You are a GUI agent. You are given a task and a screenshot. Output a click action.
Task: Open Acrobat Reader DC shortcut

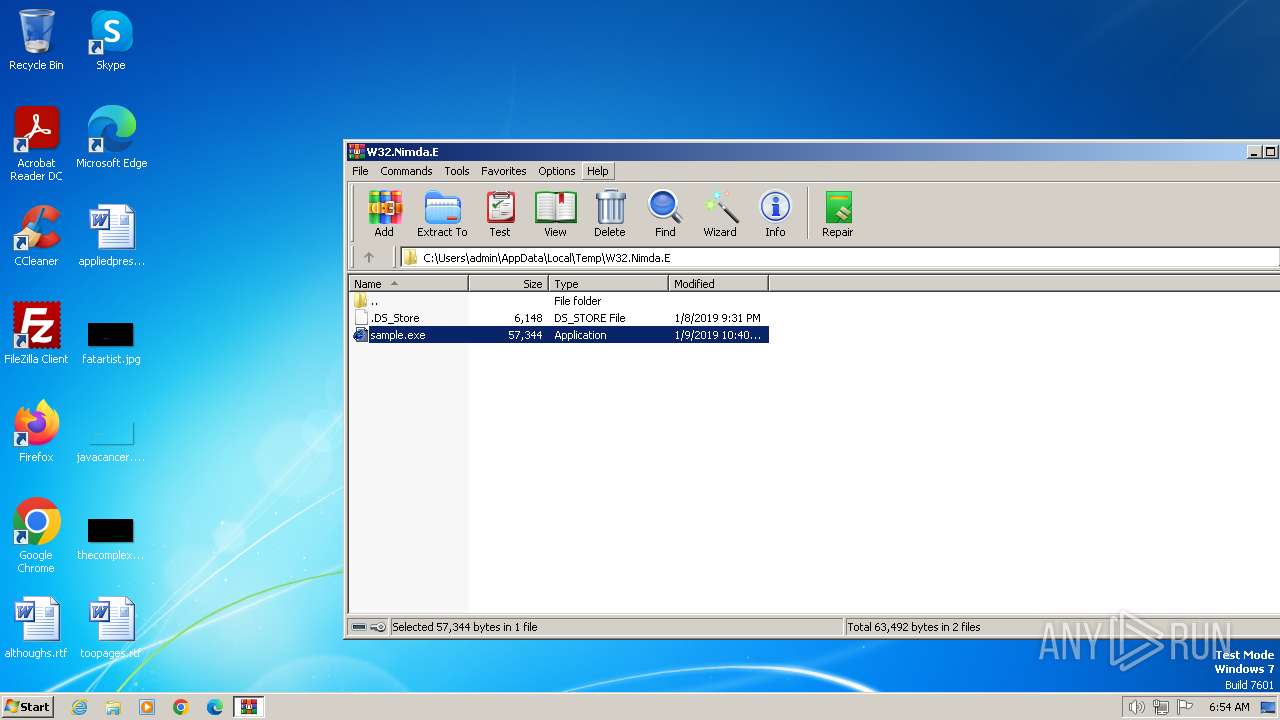tap(36, 144)
